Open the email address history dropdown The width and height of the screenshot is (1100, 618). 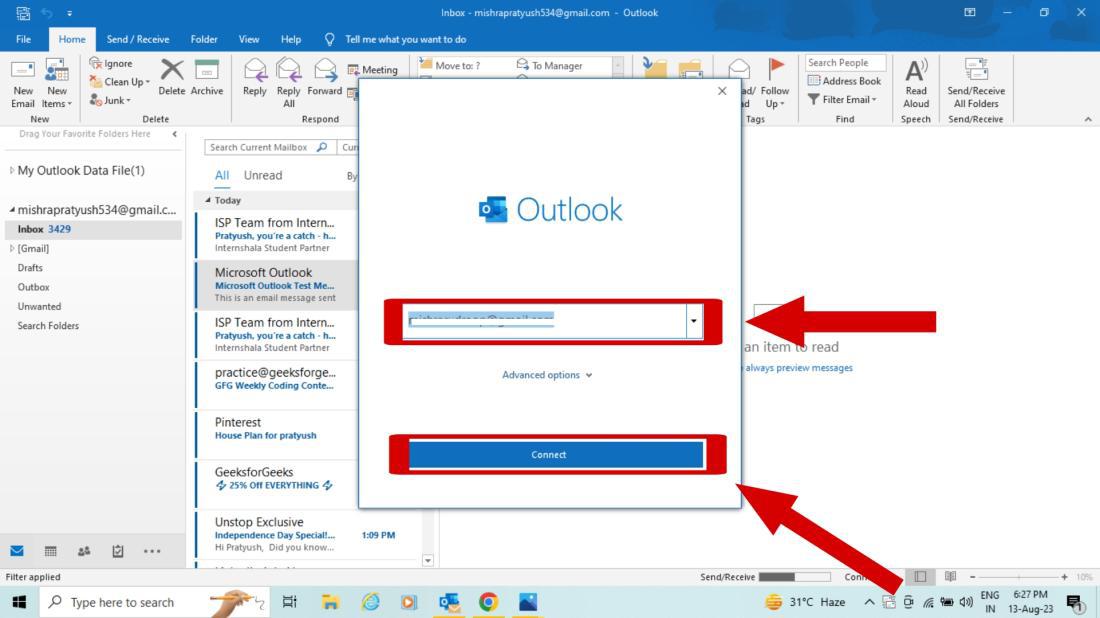point(691,322)
